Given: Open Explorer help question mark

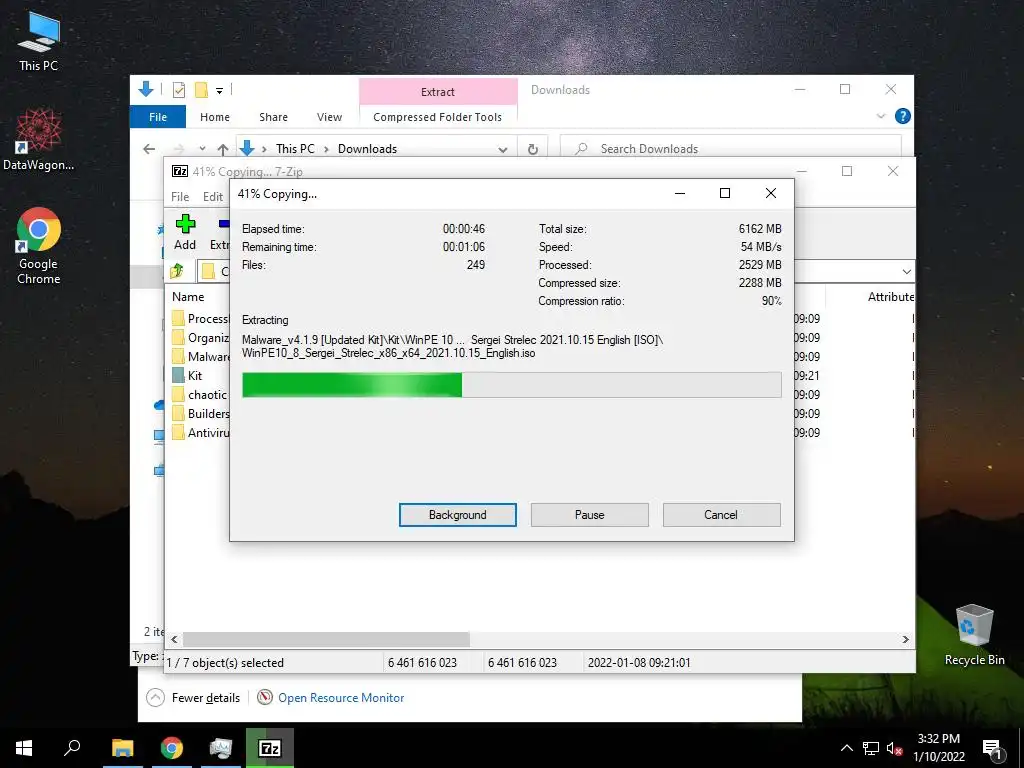Looking at the screenshot, I should pyautogui.click(x=903, y=116).
